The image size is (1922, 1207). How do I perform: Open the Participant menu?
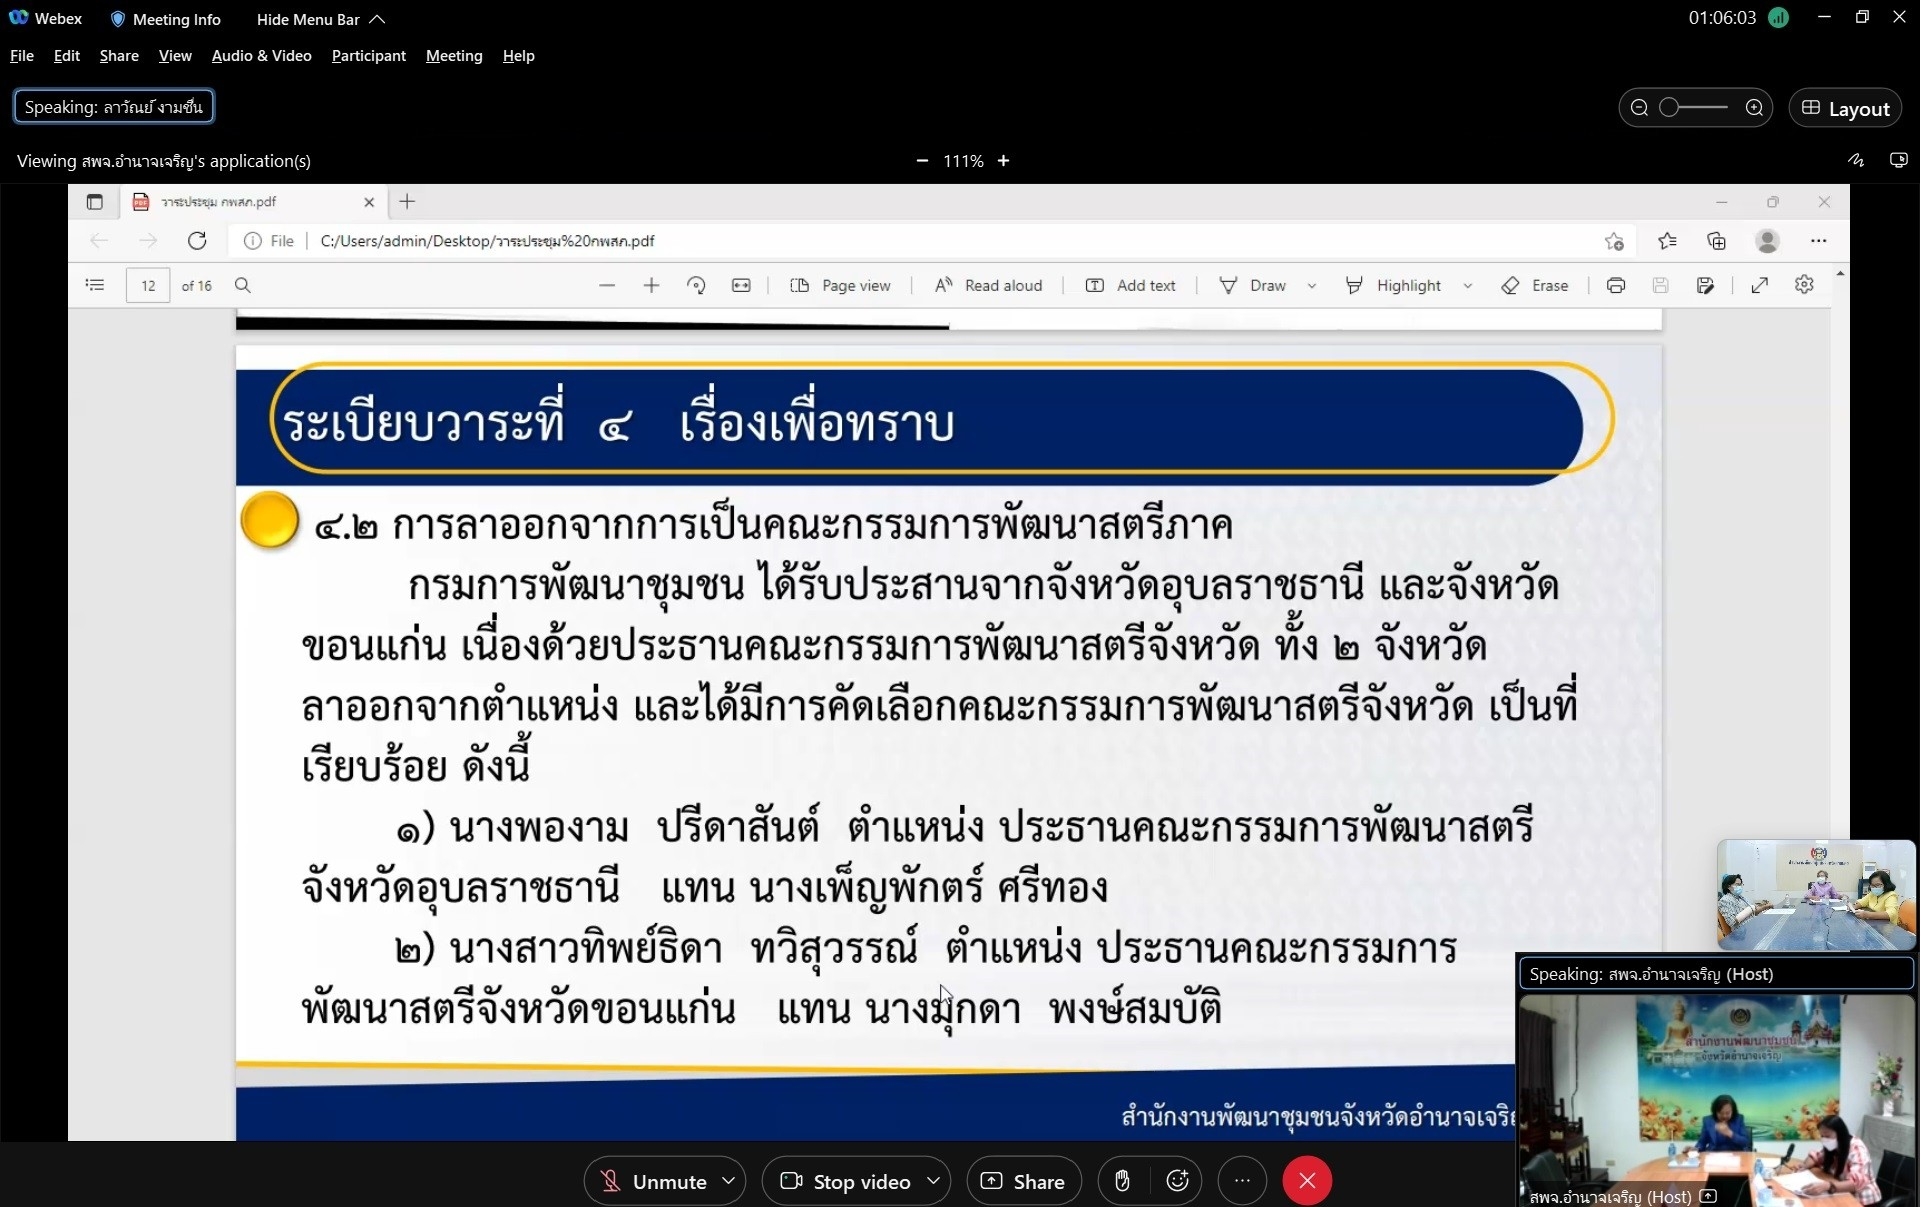(369, 56)
